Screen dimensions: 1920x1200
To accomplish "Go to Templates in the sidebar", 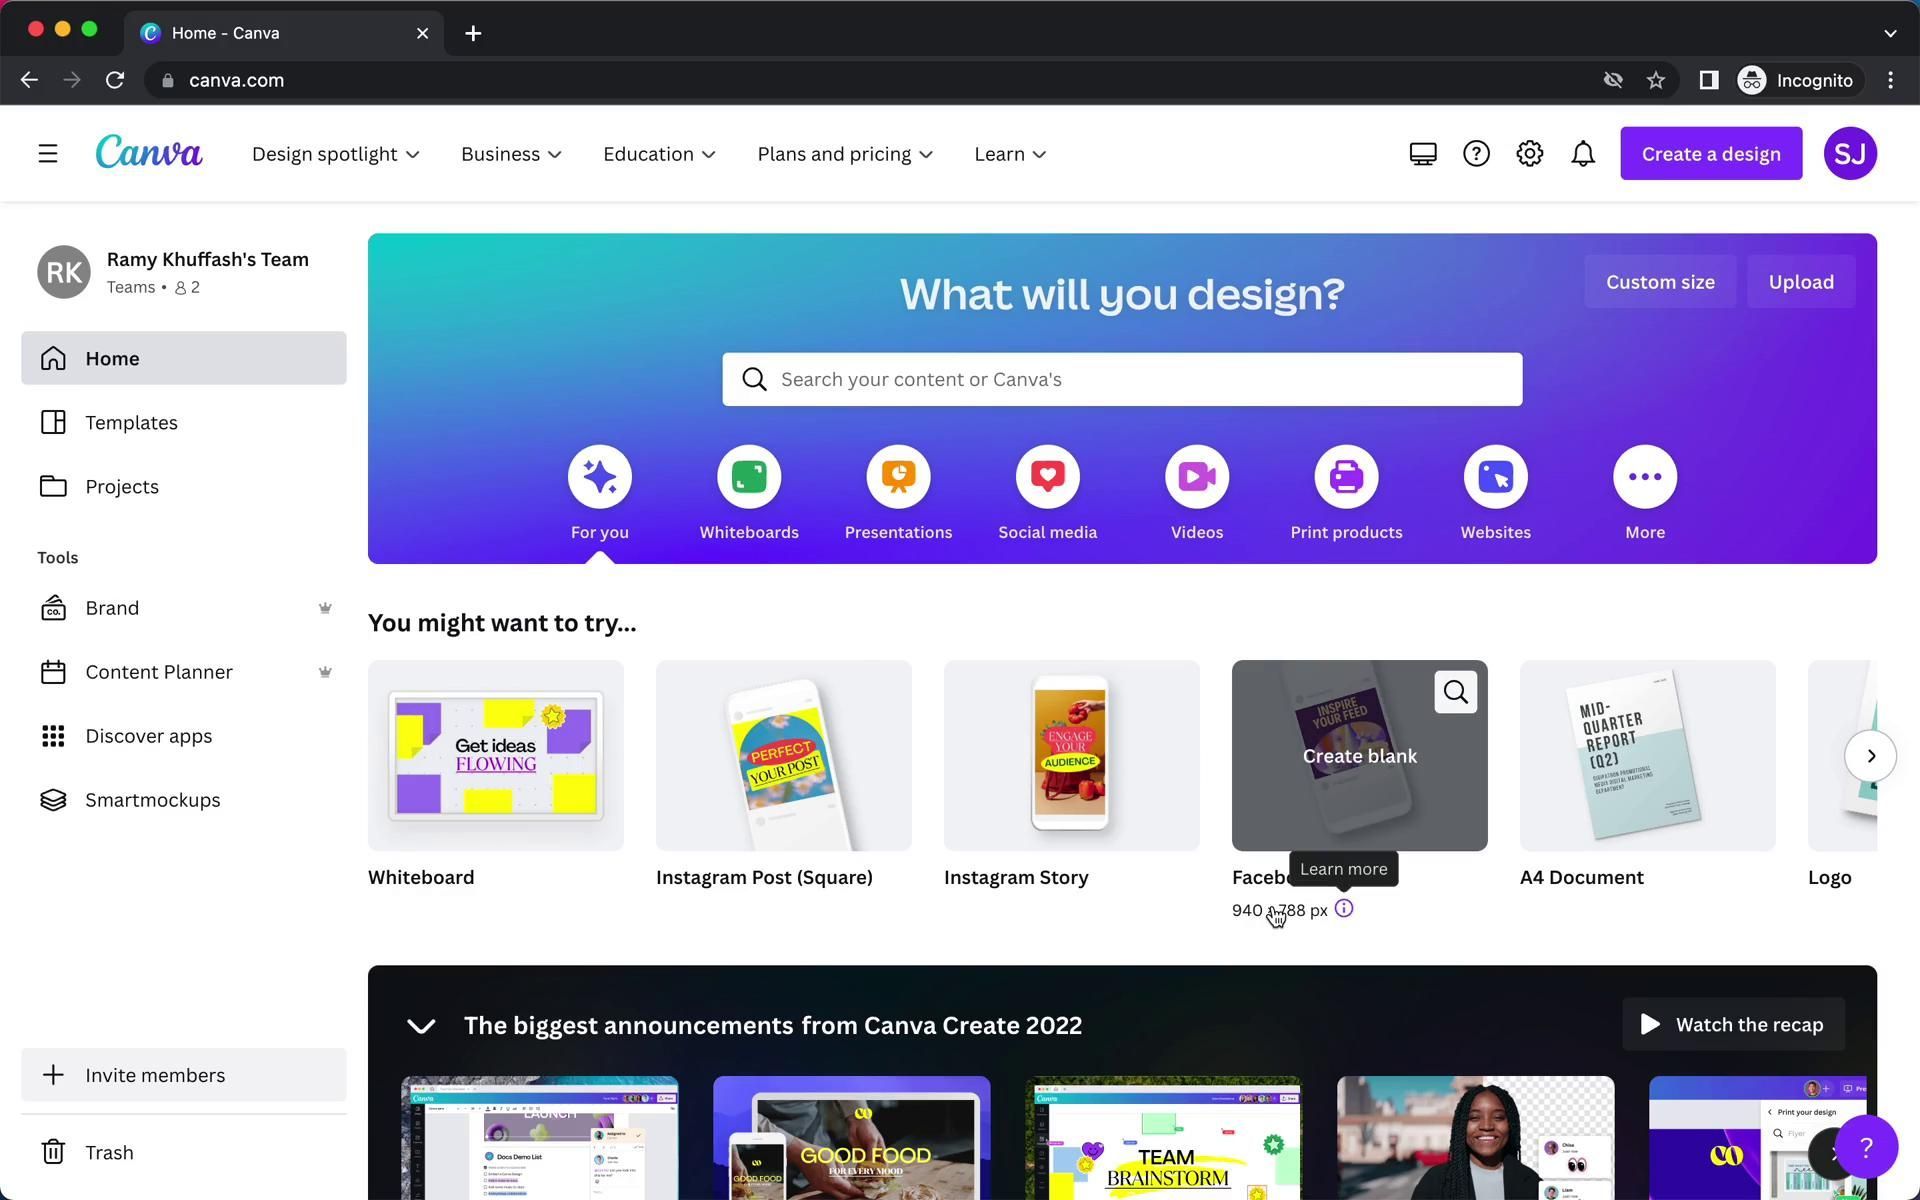I will [131, 423].
